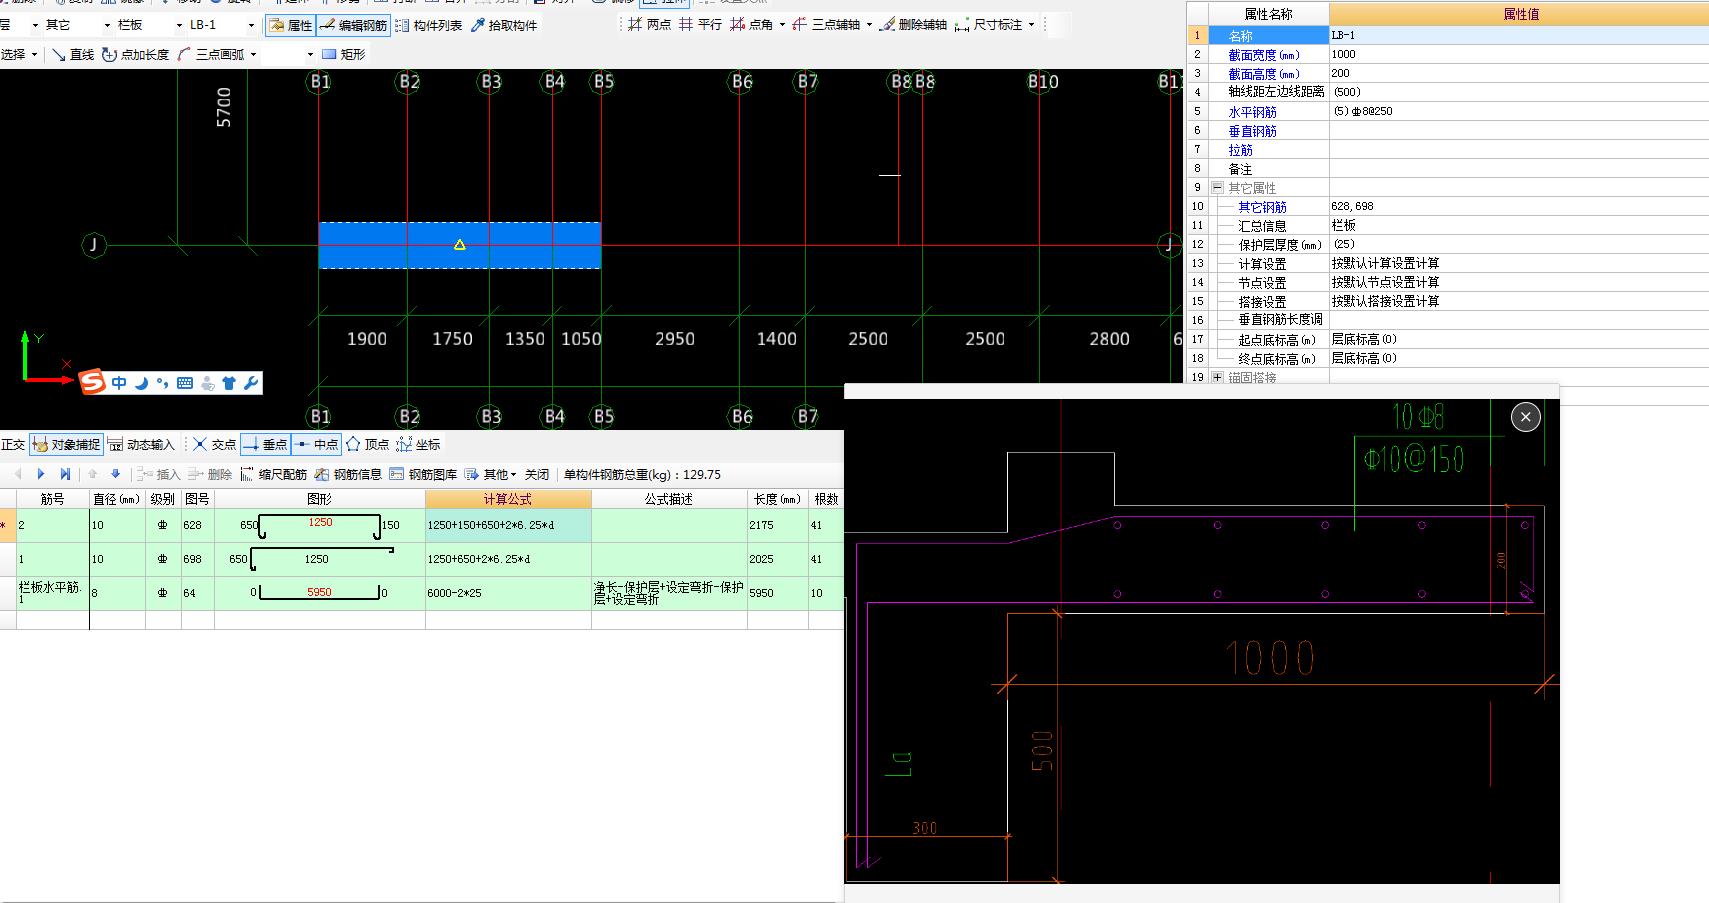1709x903 pixels.
Task: Open the LB-1 component dropdown
Action: (x=250, y=25)
